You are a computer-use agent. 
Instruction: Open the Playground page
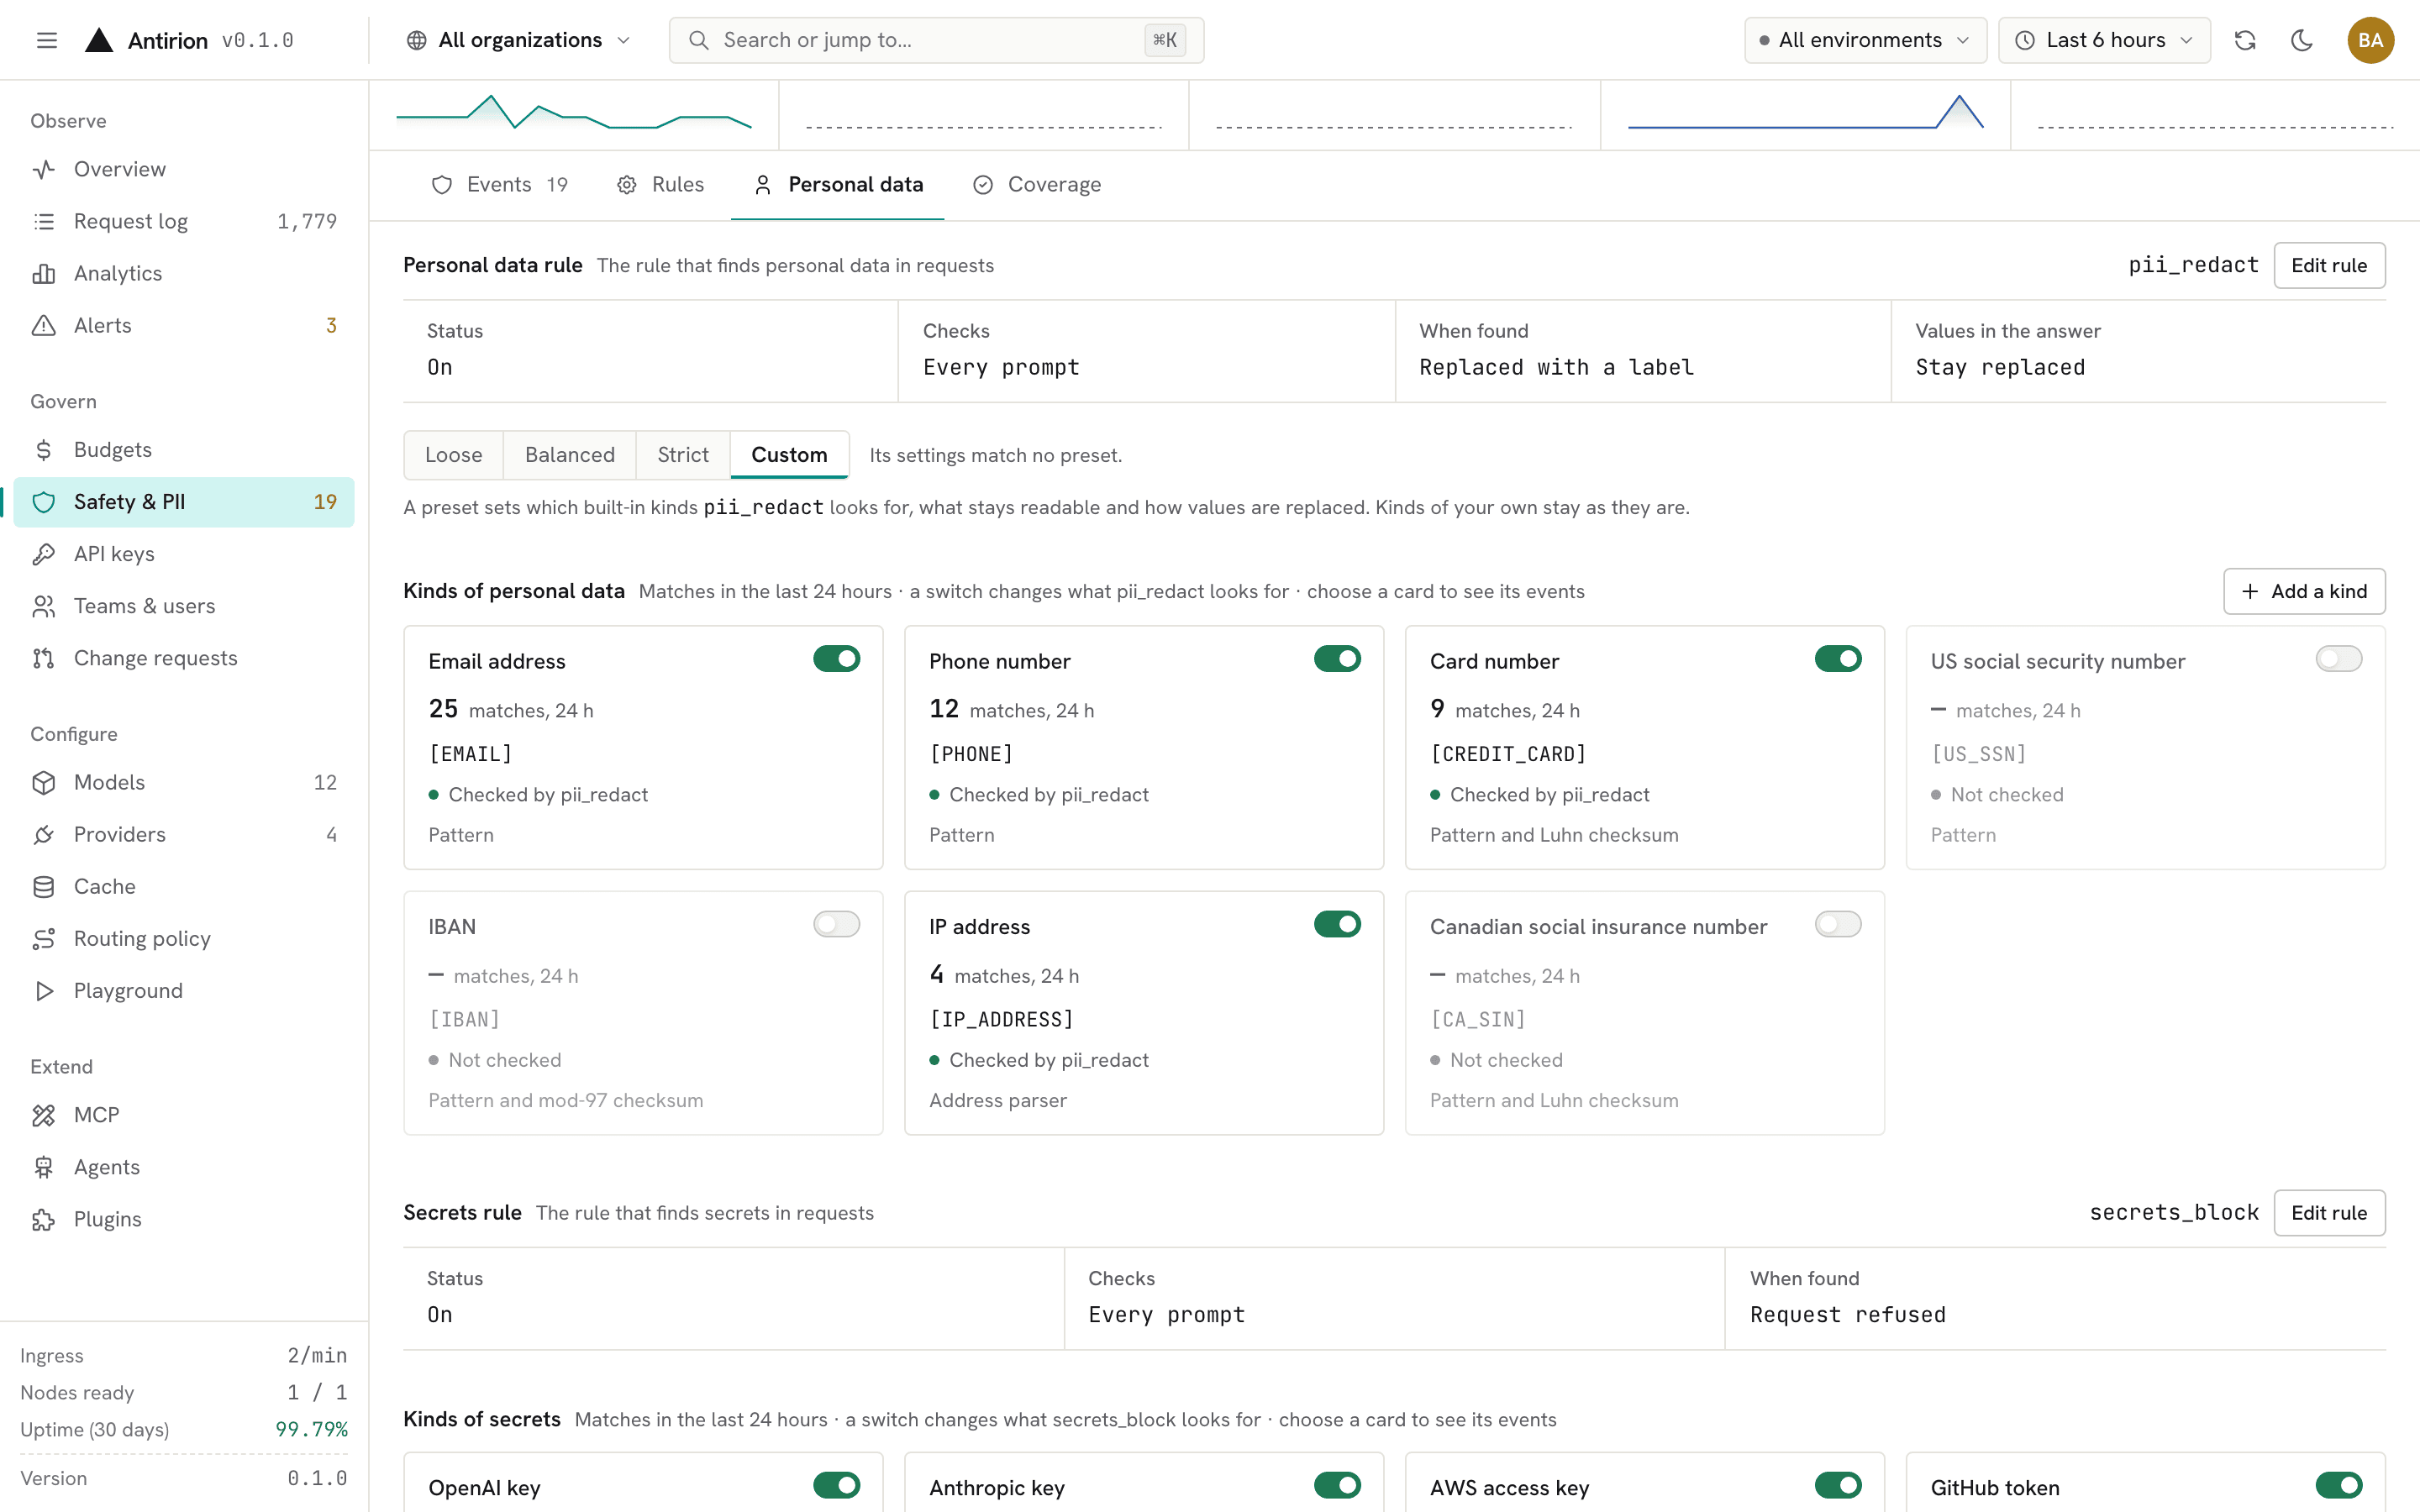click(184, 990)
